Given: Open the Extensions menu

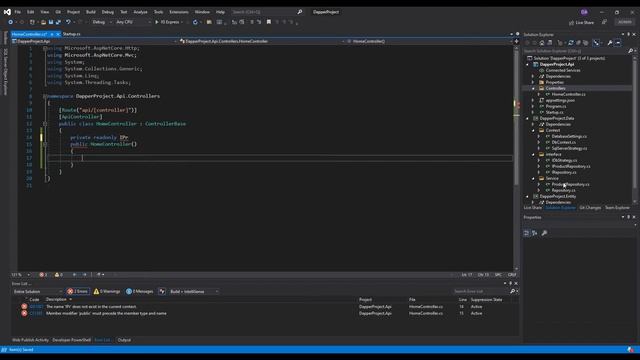Looking at the screenshot, I should (x=179, y=12).
